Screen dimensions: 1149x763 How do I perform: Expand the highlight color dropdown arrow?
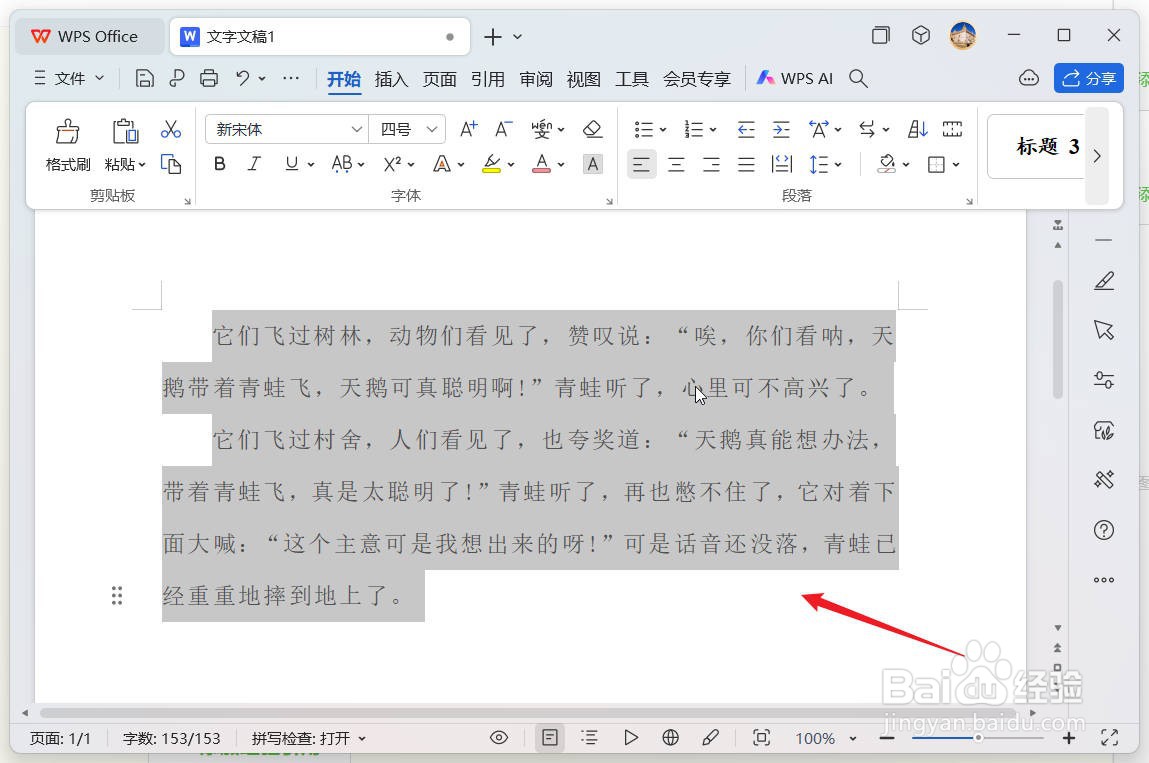click(x=511, y=165)
